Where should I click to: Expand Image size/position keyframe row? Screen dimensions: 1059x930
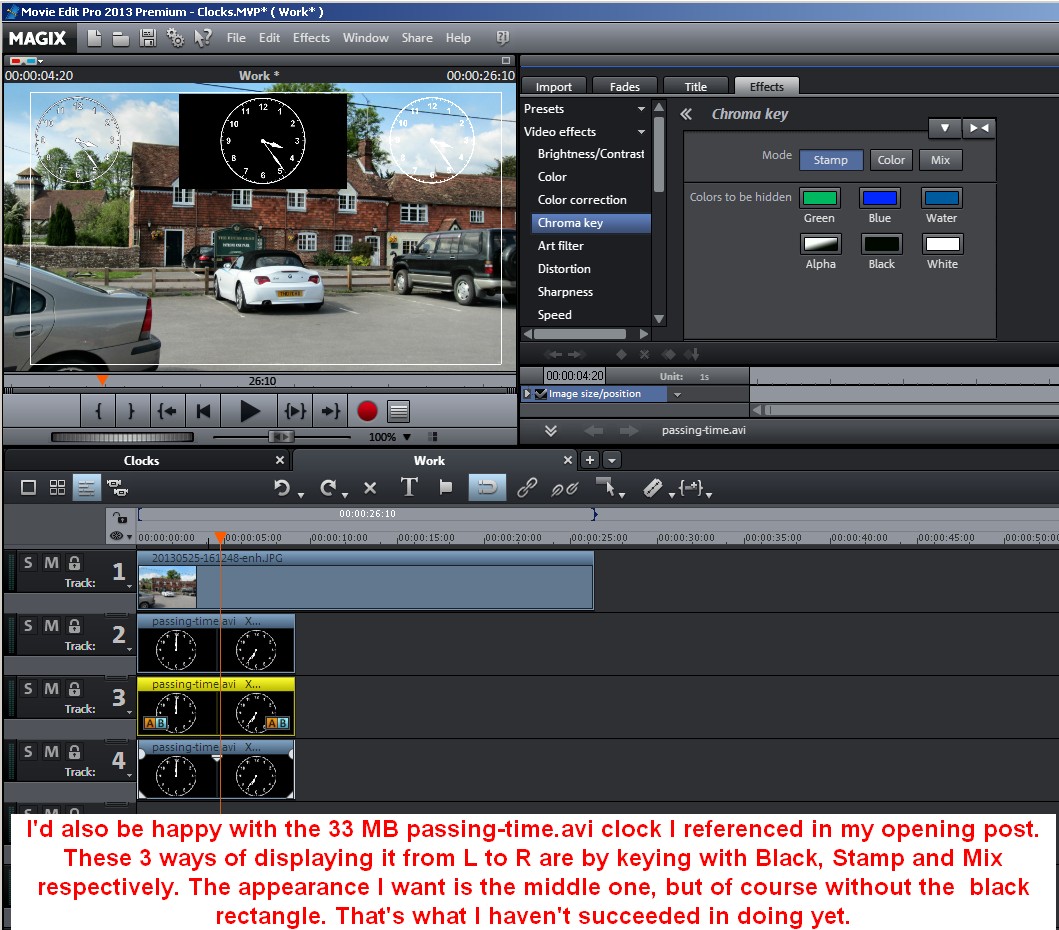click(x=527, y=394)
